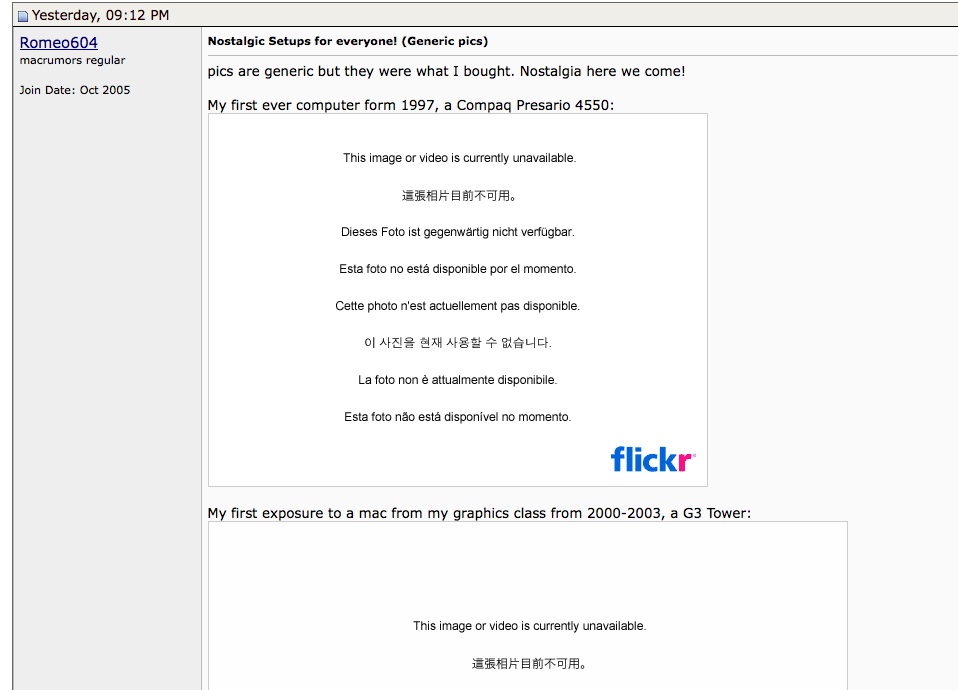Click the macrumors regular user title
This screenshot has width=958, height=690.
[72, 60]
